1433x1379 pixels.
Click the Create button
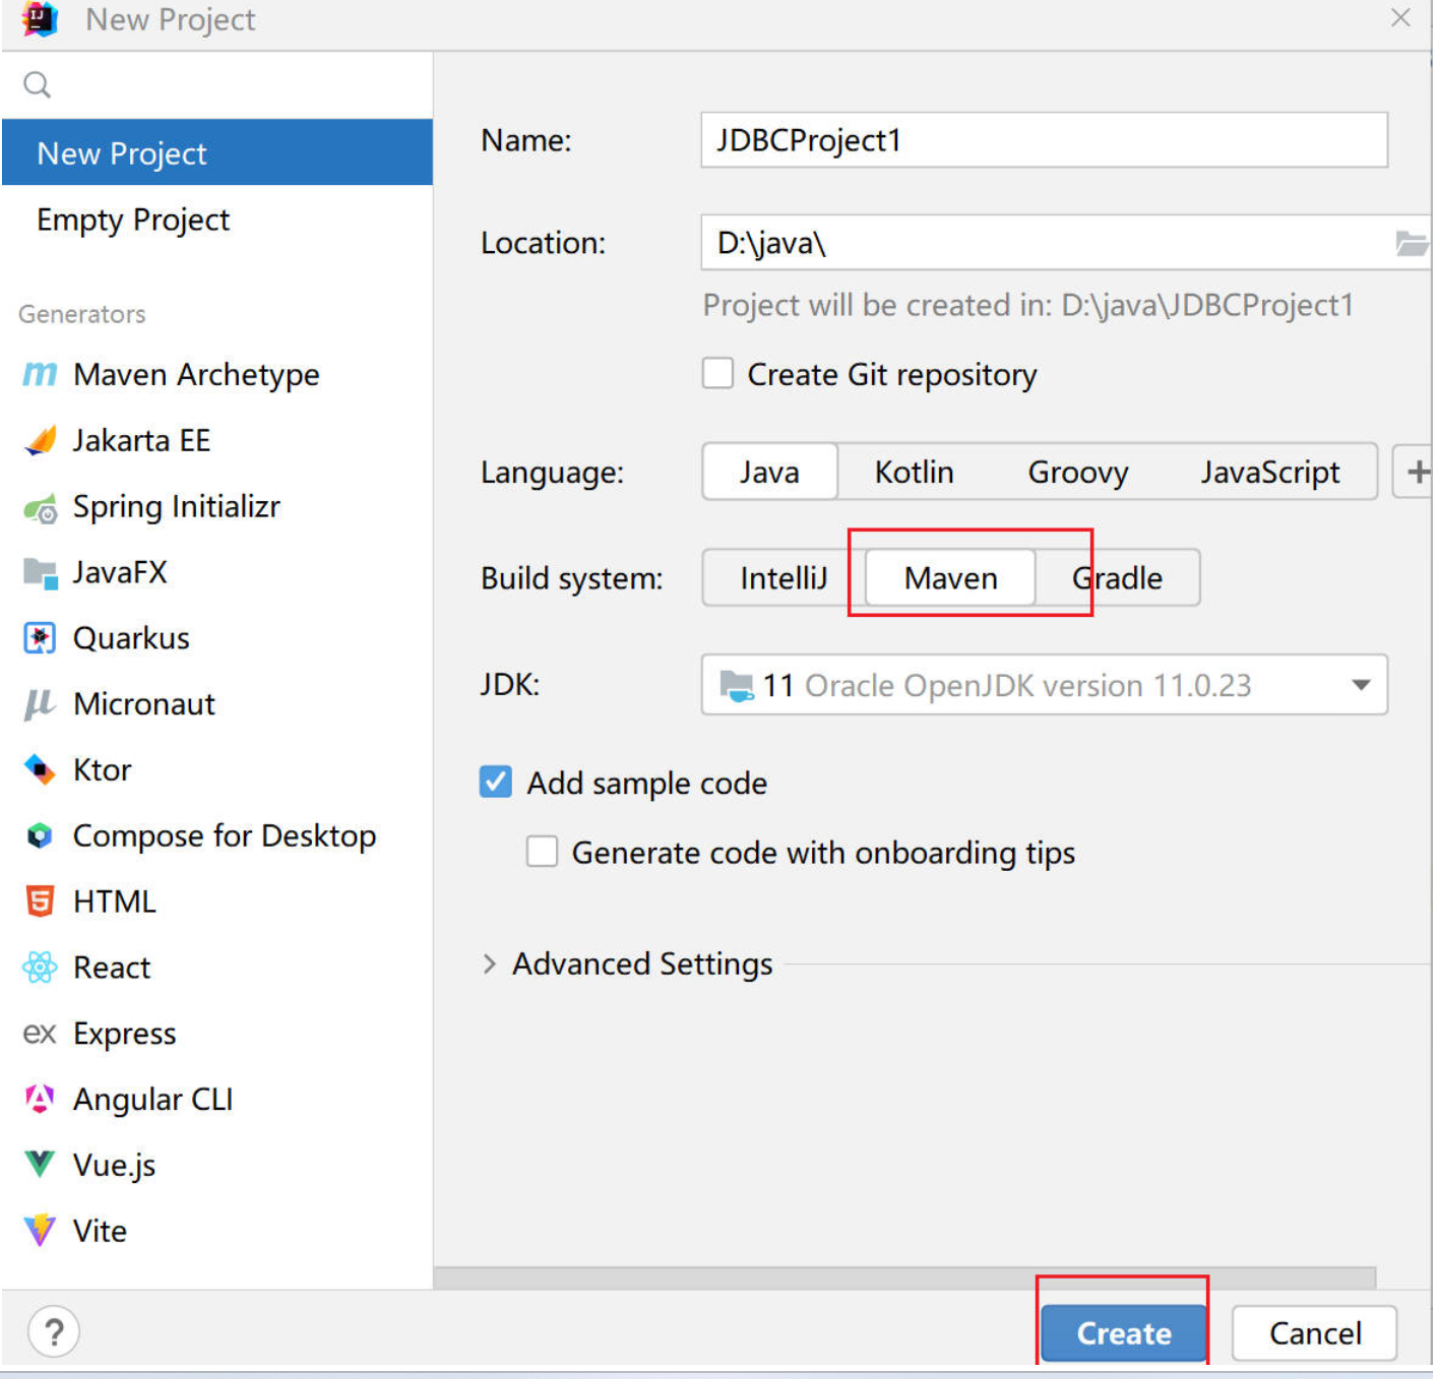pos(1123,1333)
